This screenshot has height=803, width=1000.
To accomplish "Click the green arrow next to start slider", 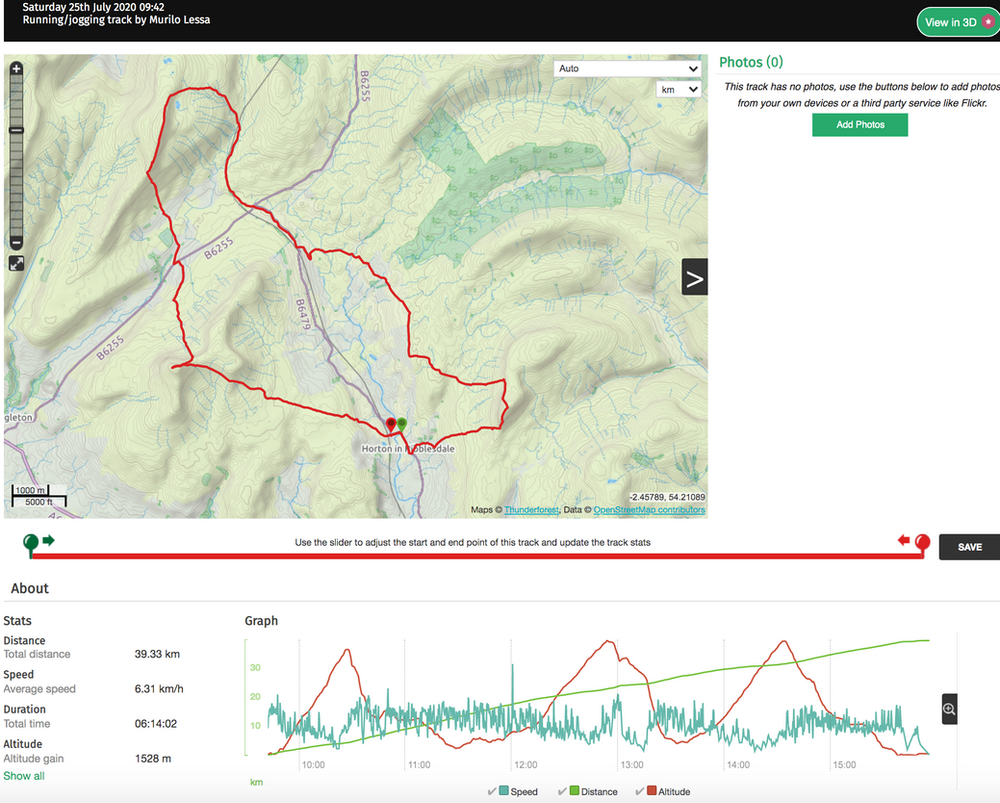I will (x=47, y=541).
